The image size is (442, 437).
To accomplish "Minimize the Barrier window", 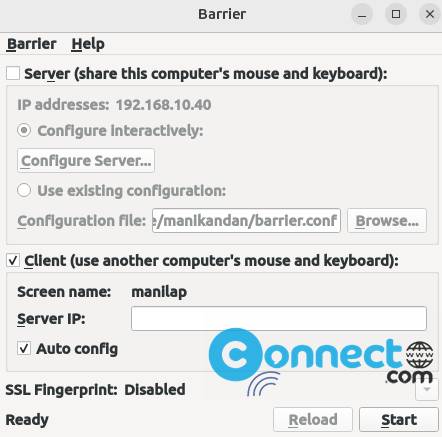I will 362,14.
